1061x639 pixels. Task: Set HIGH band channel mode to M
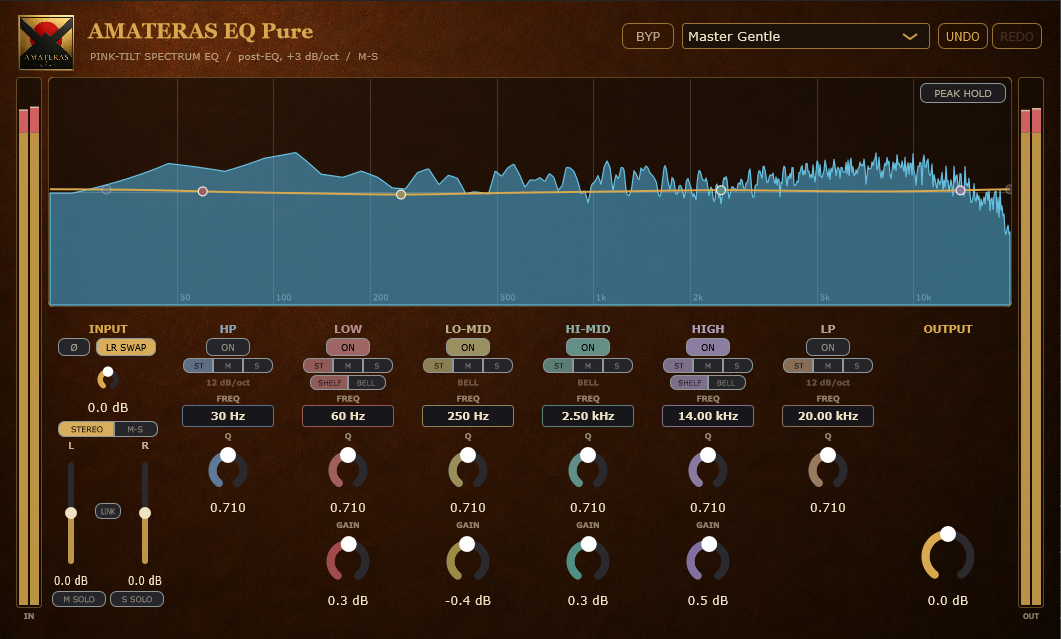708,366
